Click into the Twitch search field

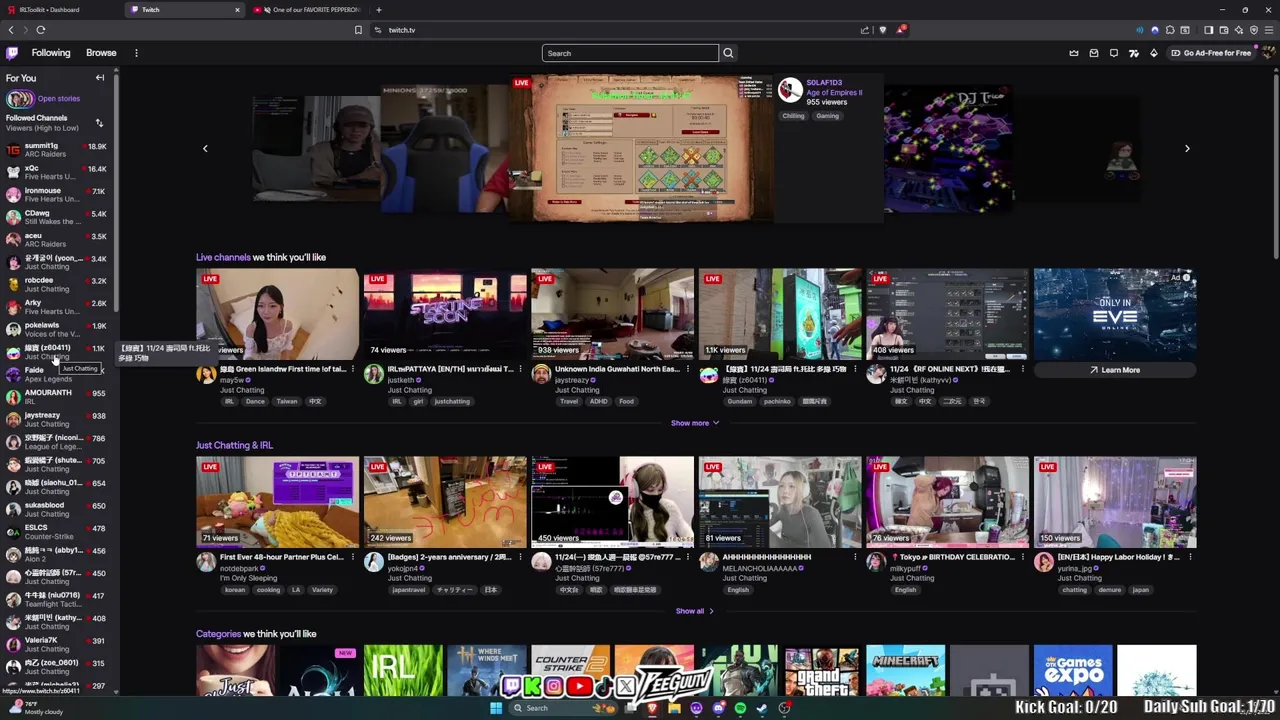click(x=630, y=53)
